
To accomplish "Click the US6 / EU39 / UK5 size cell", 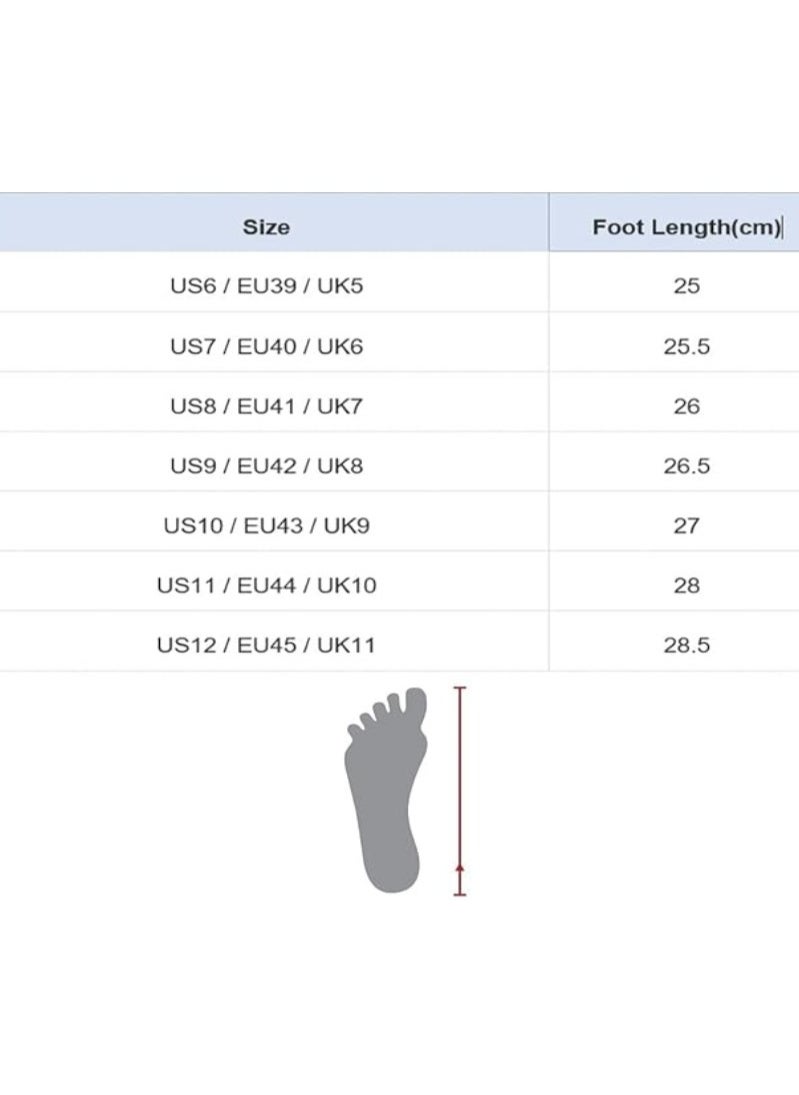I will pyautogui.click(x=266, y=286).
